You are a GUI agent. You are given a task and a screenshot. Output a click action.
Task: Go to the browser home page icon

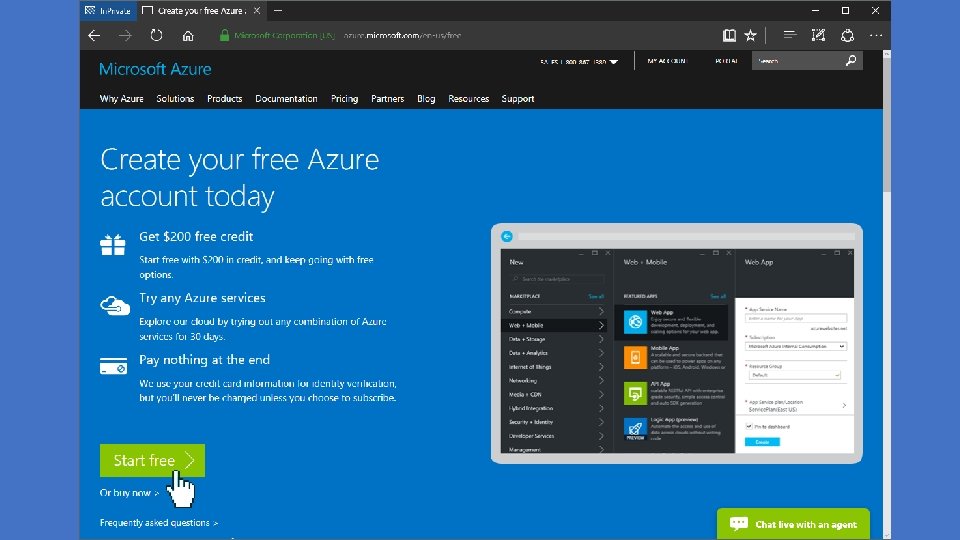(188, 36)
